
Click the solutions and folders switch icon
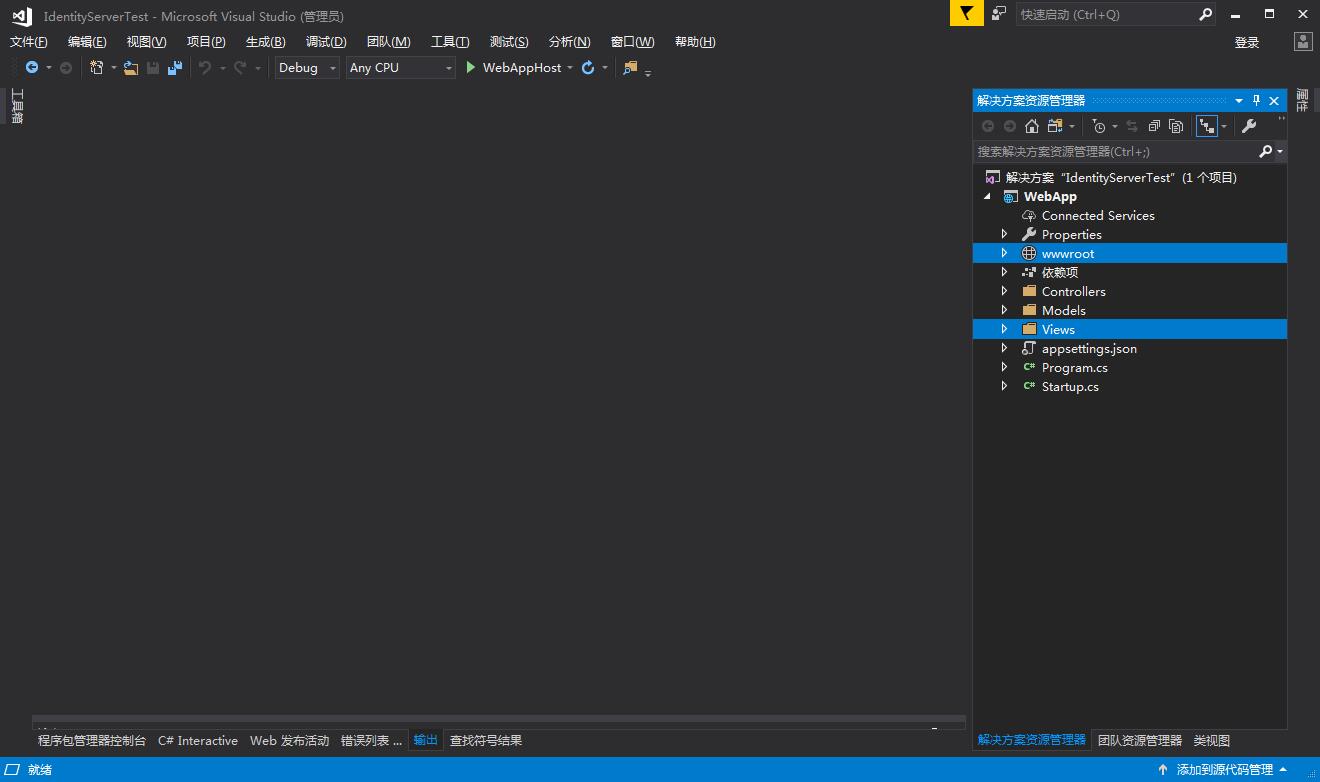(1055, 126)
